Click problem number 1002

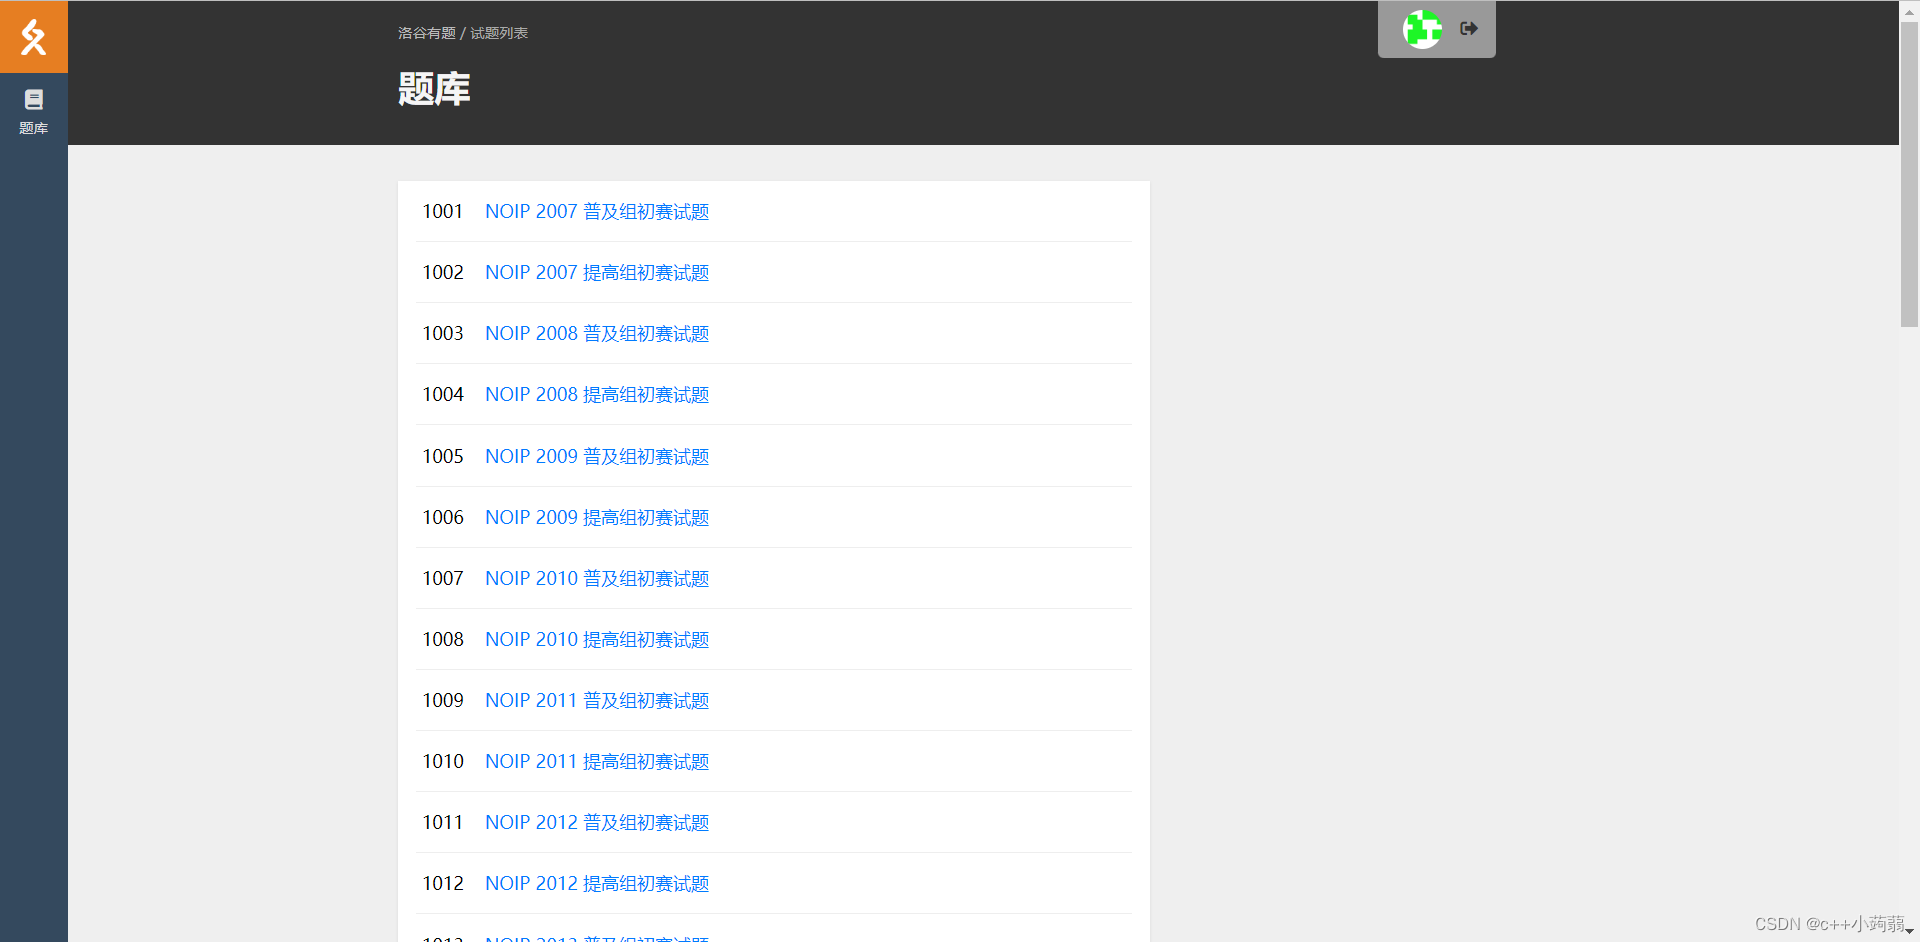click(x=443, y=273)
